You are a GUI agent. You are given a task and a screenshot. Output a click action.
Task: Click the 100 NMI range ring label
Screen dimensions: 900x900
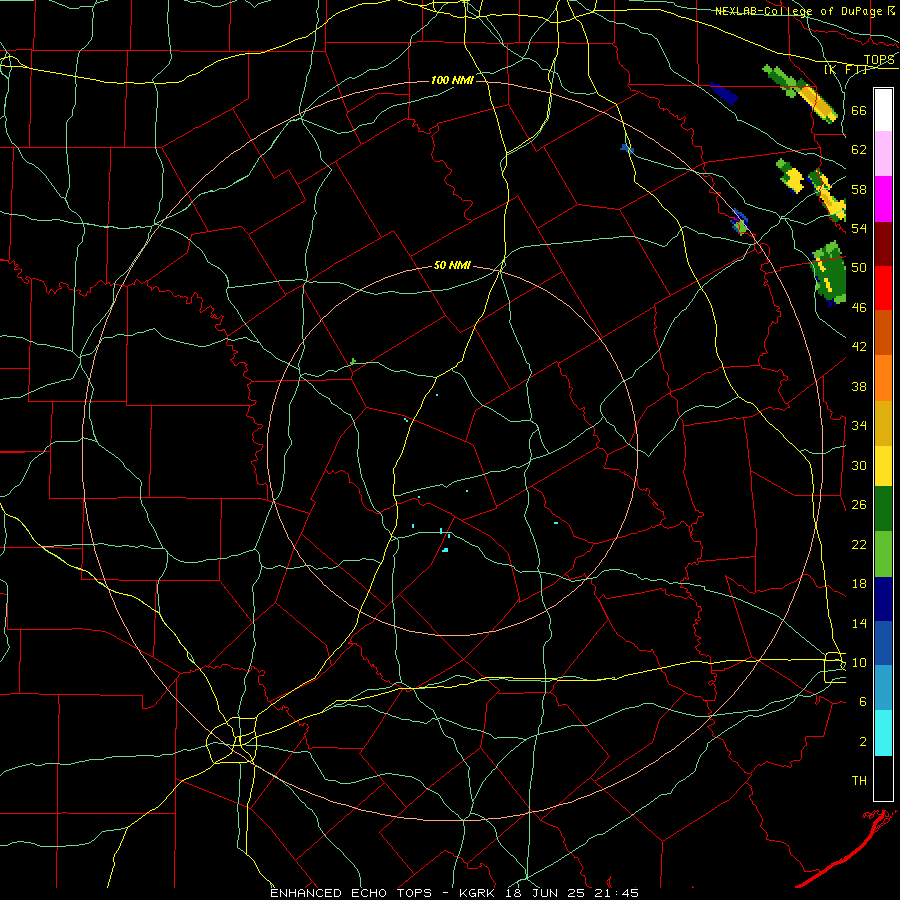pyautogui.click(x=452, y=80)
